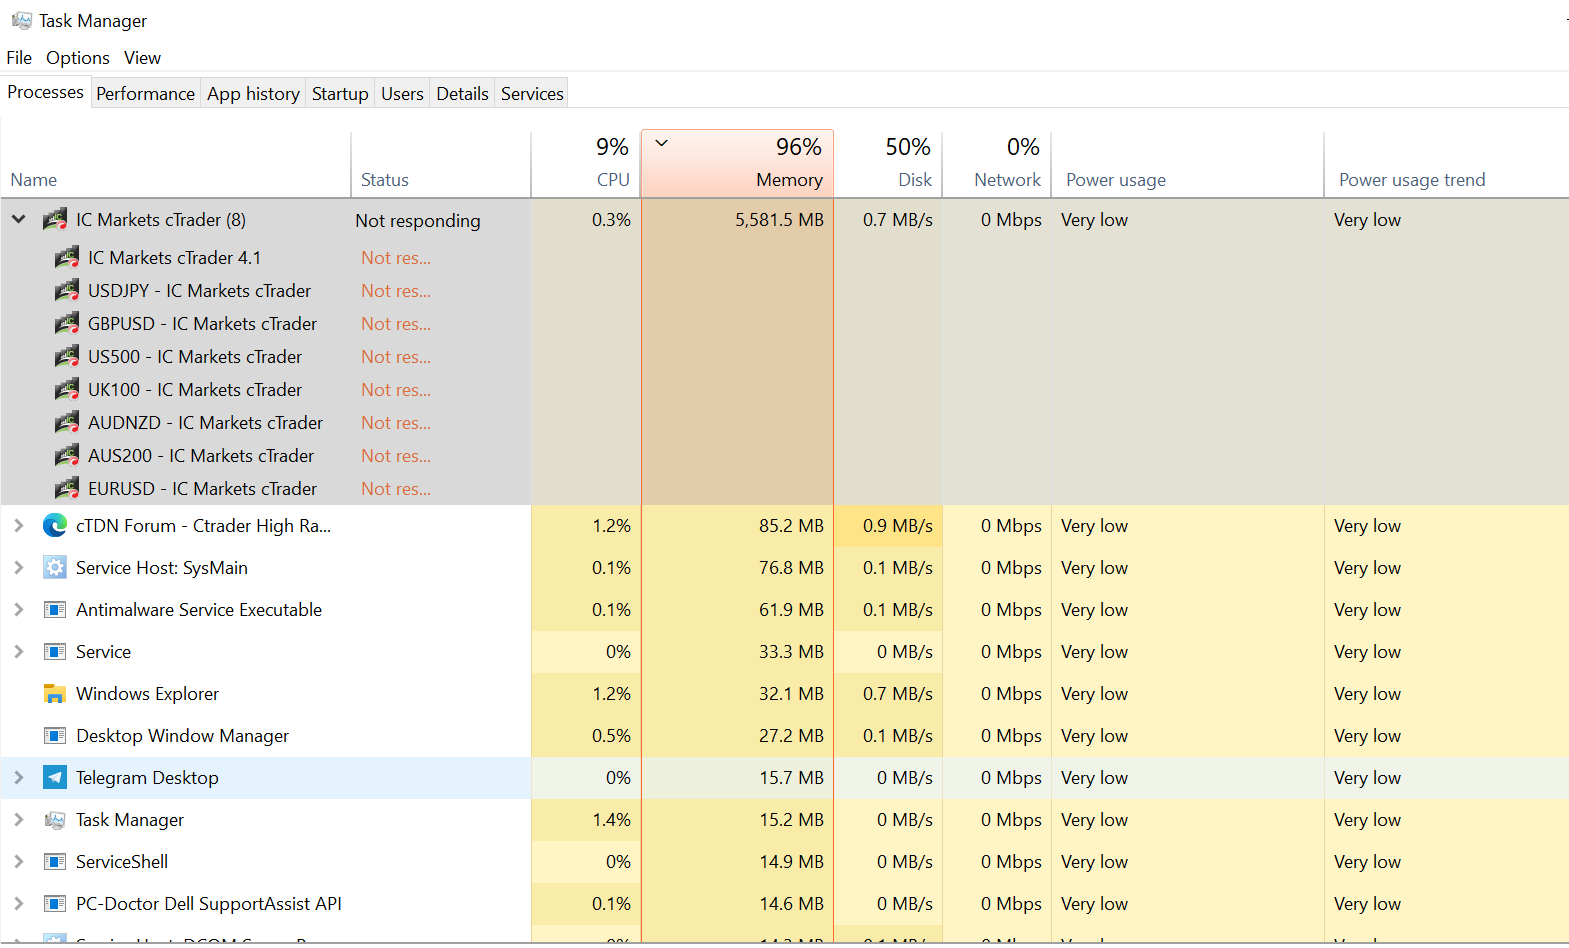1569x948 pixels.
Task: Switch to the App history tab
Action: (253, 94)
